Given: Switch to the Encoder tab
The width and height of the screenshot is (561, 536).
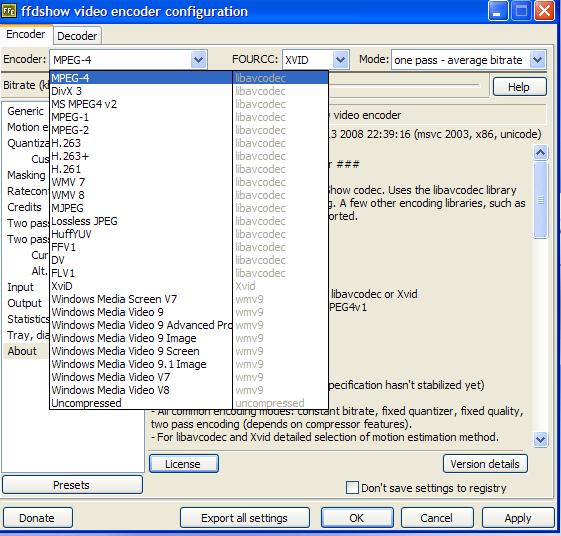Looking at the screenshot, I should coord(26,34).
